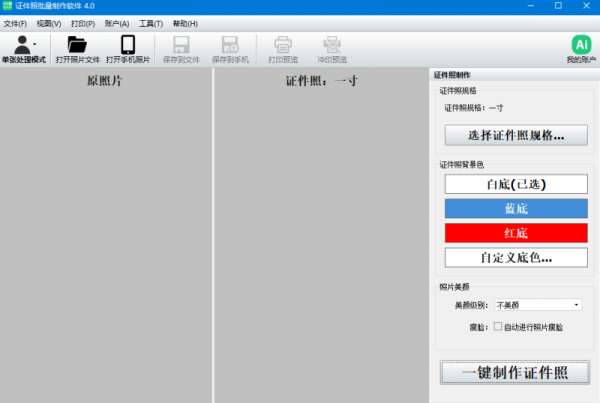
Task: Open the 打印(P) menu
Action: pyautogui.click(x=83, y=24)
